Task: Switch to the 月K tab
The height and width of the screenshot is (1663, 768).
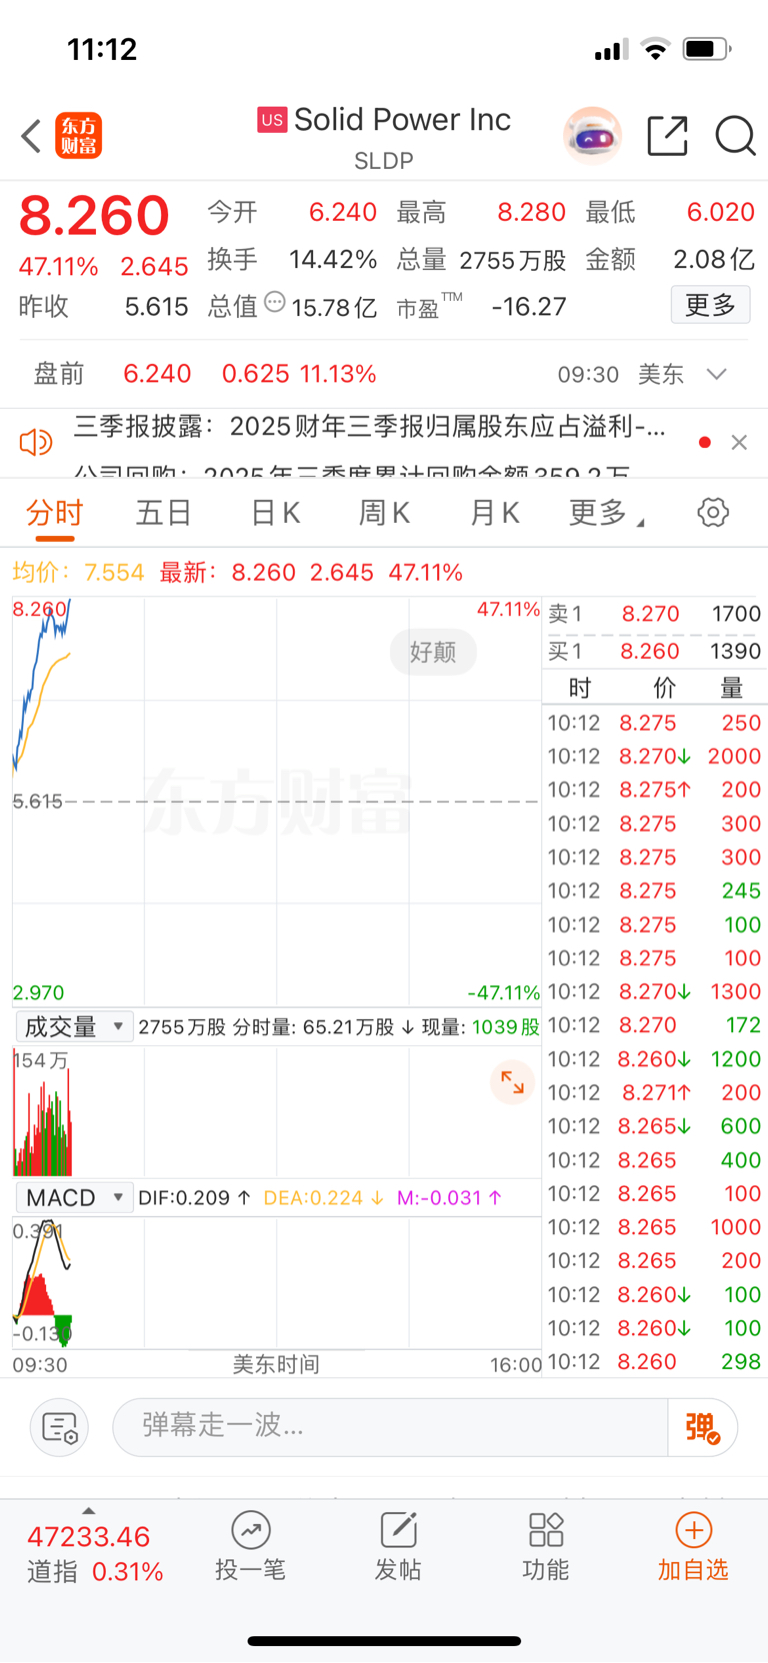Action: (494, 513)
